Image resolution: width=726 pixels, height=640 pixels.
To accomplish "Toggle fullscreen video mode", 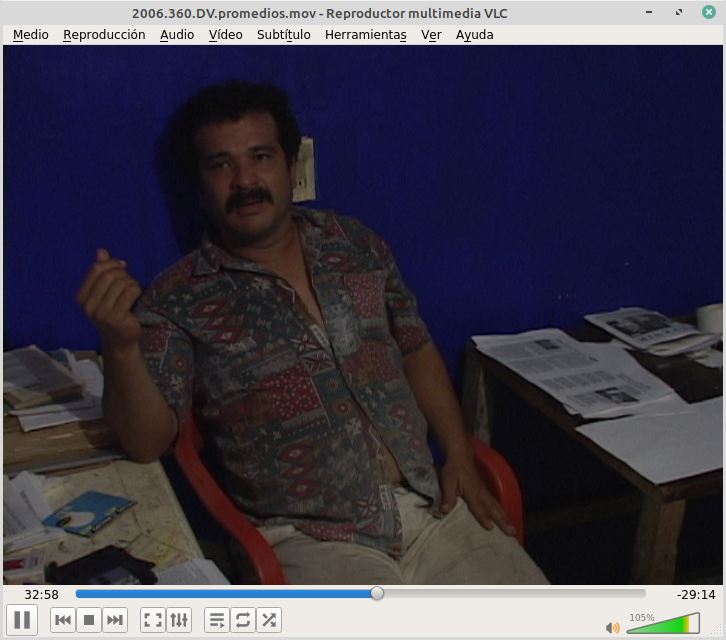I will click(153, 620).
